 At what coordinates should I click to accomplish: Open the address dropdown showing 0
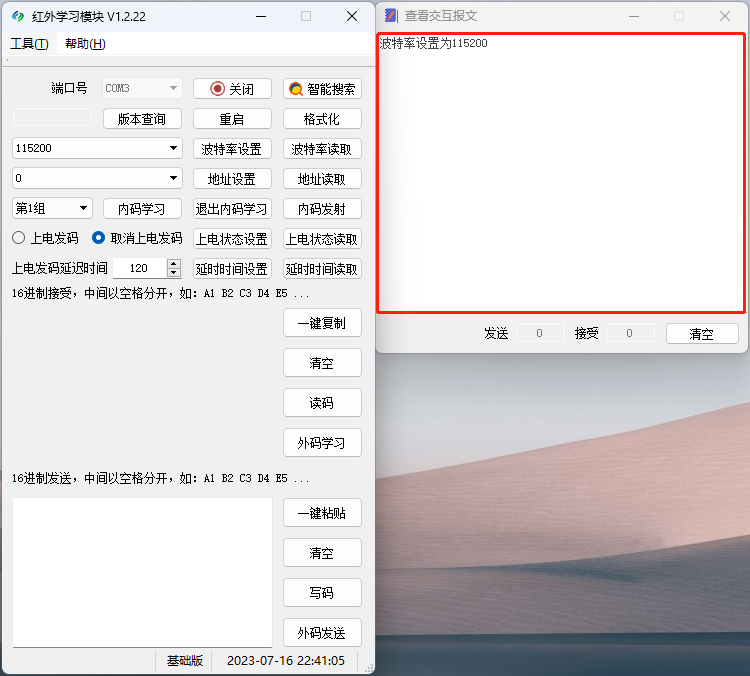[173, 178]
